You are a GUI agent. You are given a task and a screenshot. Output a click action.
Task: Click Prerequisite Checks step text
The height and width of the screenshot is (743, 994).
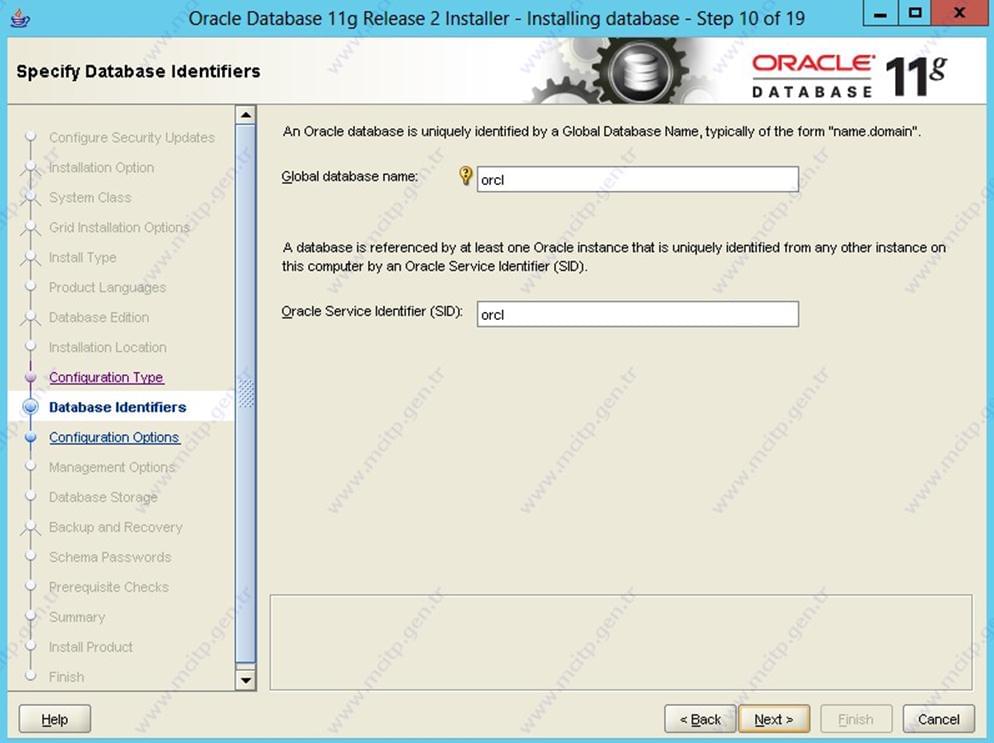pyautogui.click(x=108, y=587)
